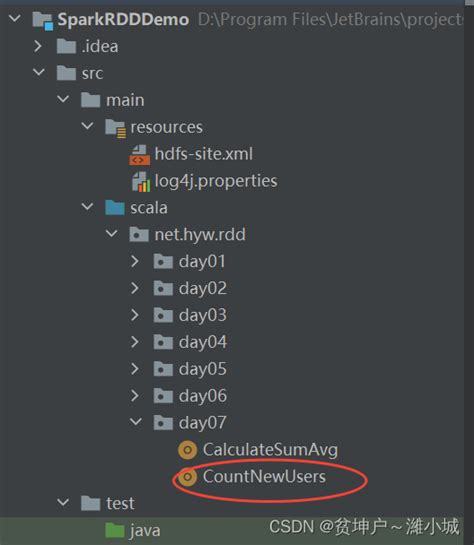This screenshot has height=545, width=474.
Task: Click the green java test folder icon
Action: 115,530
